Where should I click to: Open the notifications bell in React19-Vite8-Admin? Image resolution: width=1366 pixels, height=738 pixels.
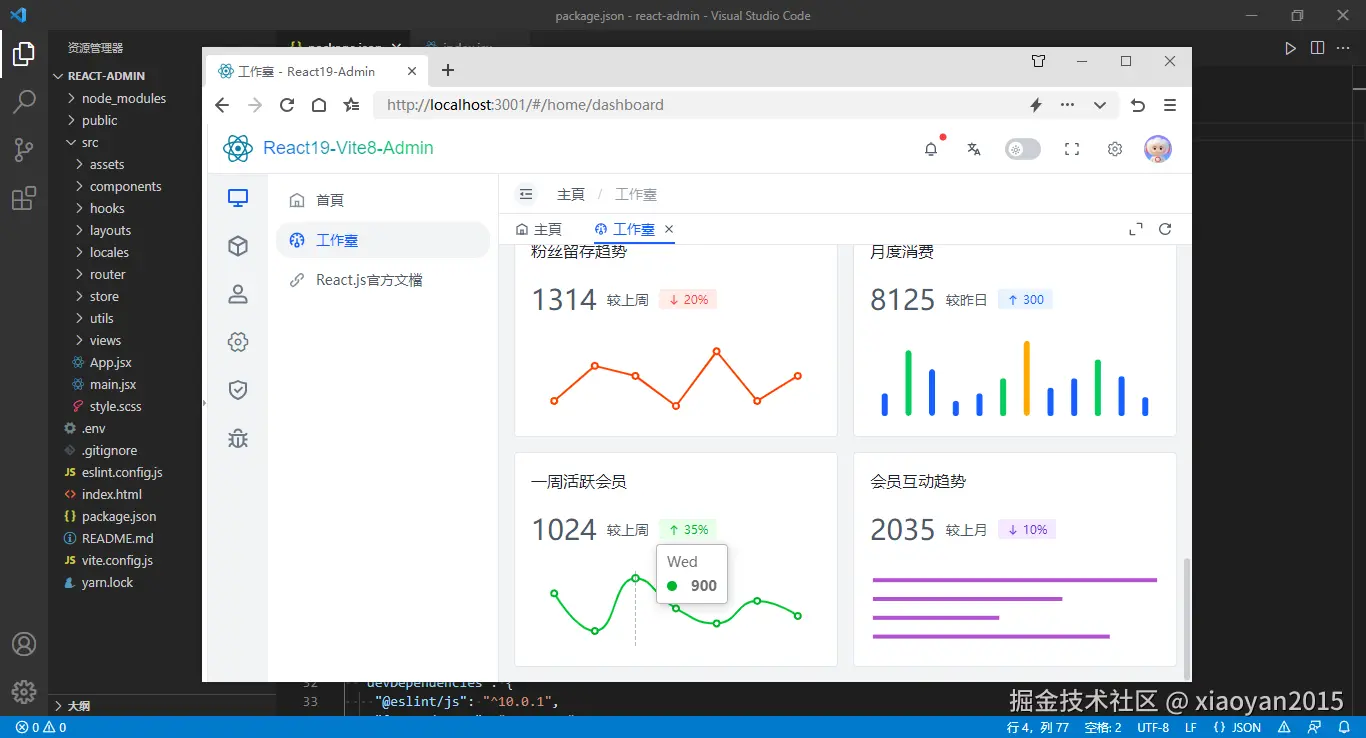[x=931, y=149]
